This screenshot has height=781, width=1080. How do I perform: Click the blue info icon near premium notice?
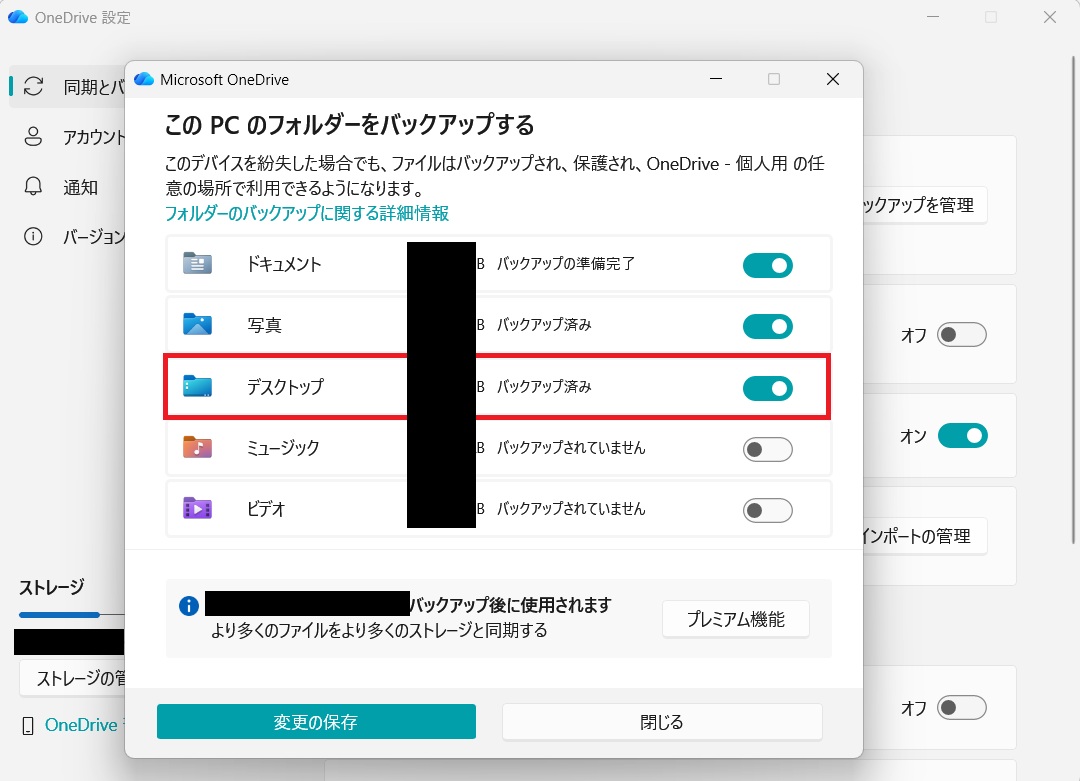click(x=188, y=606)
